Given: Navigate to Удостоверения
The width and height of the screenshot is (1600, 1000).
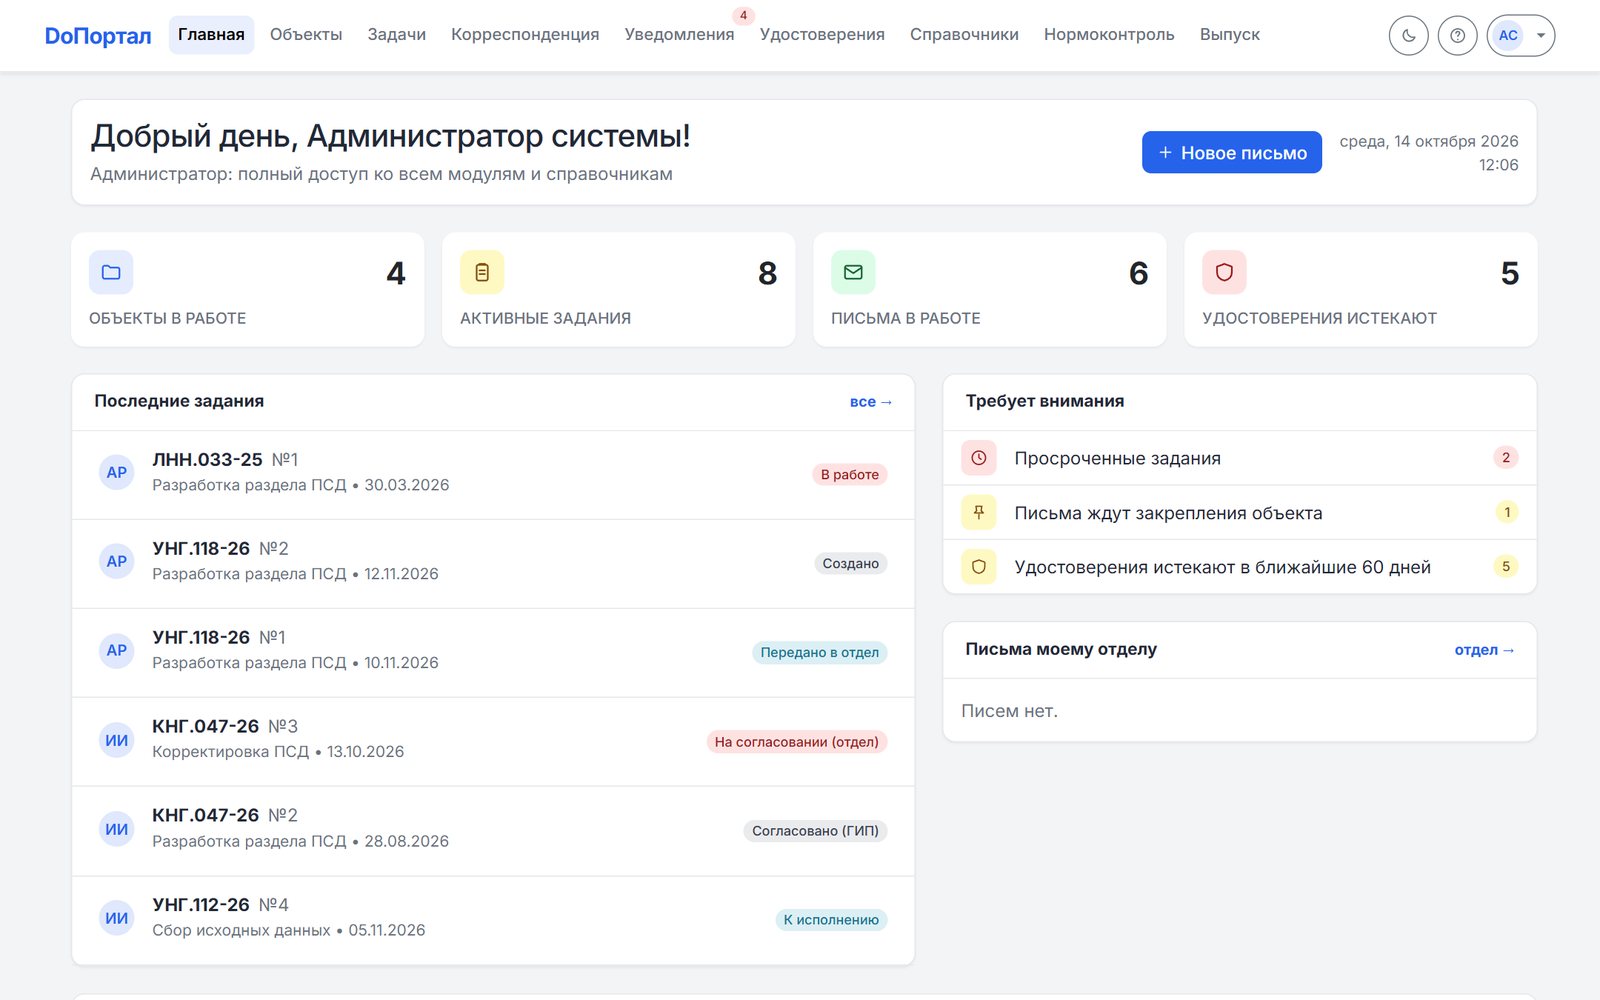Looking at the screenshot, I should click(x=822, y=35).
